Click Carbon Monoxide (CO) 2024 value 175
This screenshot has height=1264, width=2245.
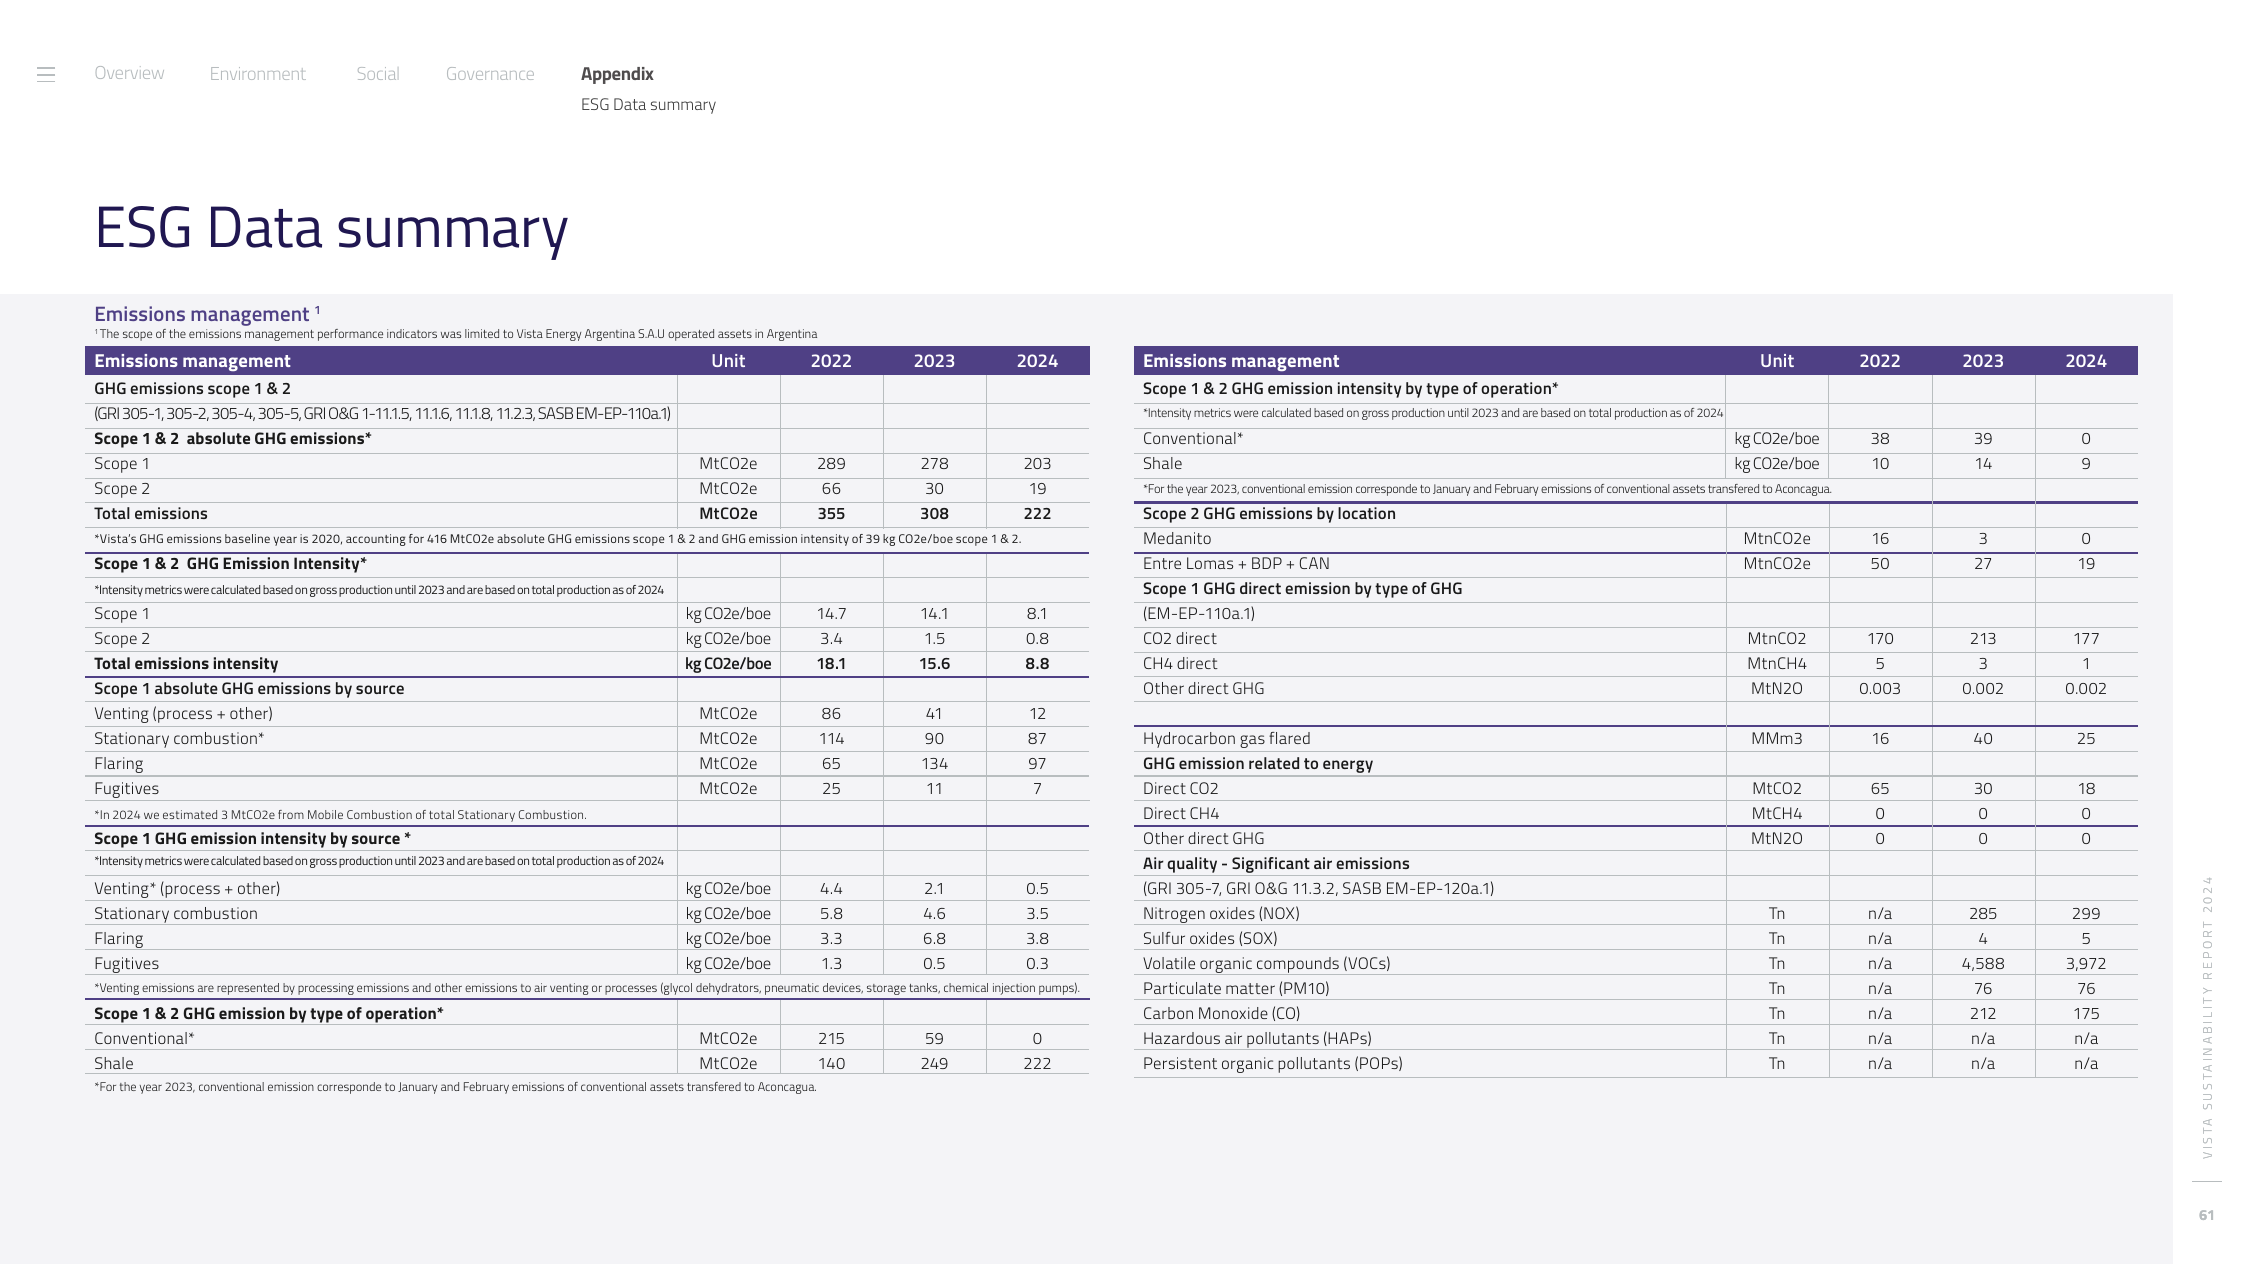(x=2086, y=1014)
